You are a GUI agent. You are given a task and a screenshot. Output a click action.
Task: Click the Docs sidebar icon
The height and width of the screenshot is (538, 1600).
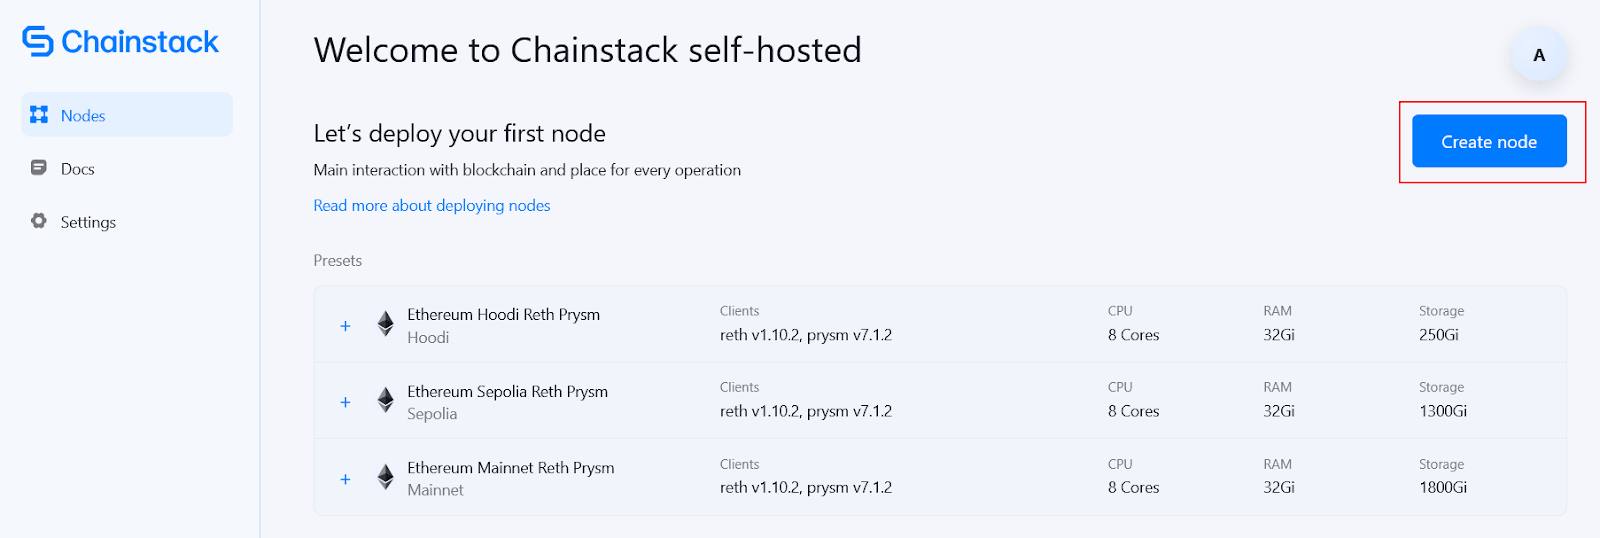pyautogui.click(x=39, y=168)
